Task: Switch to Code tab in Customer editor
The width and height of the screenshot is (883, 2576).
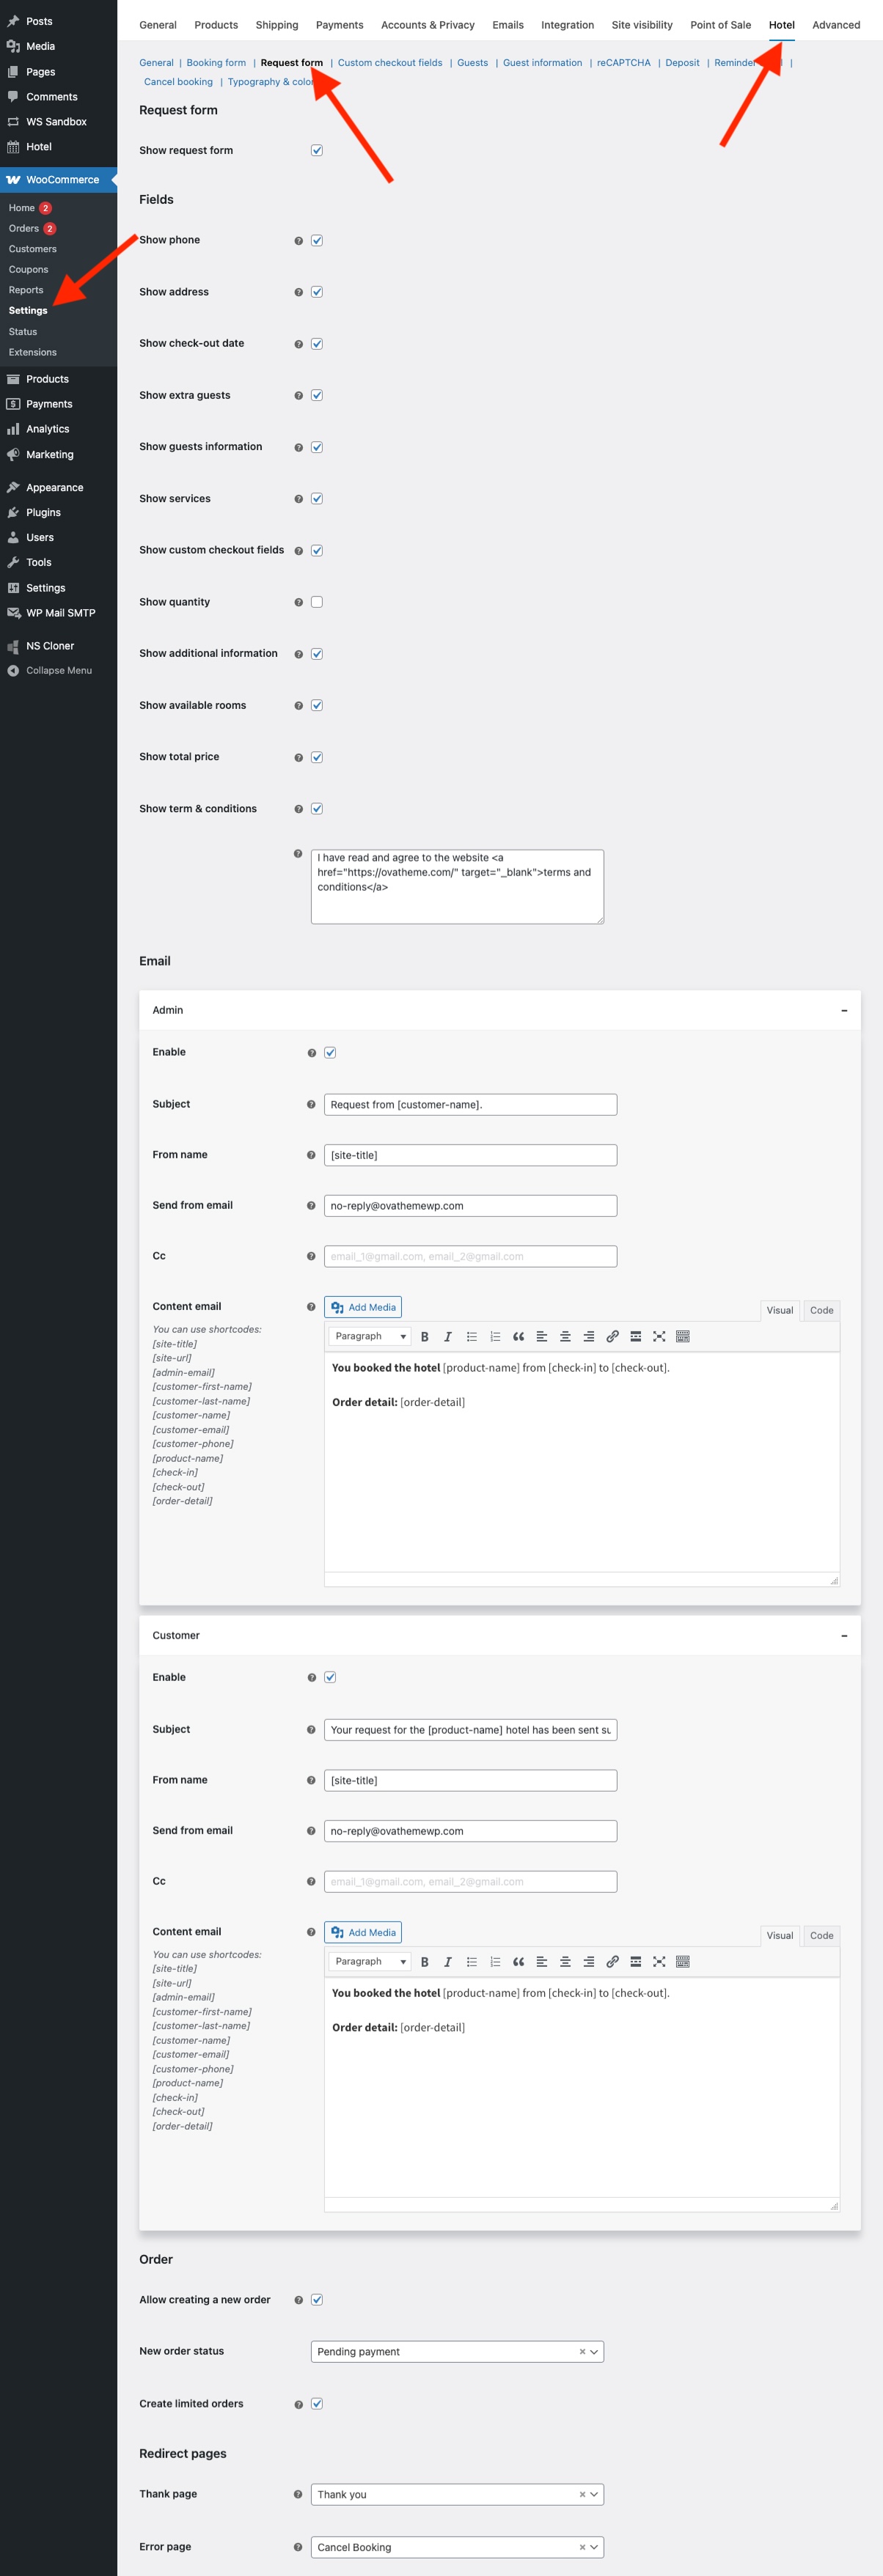Action: tap(821, 1935)
